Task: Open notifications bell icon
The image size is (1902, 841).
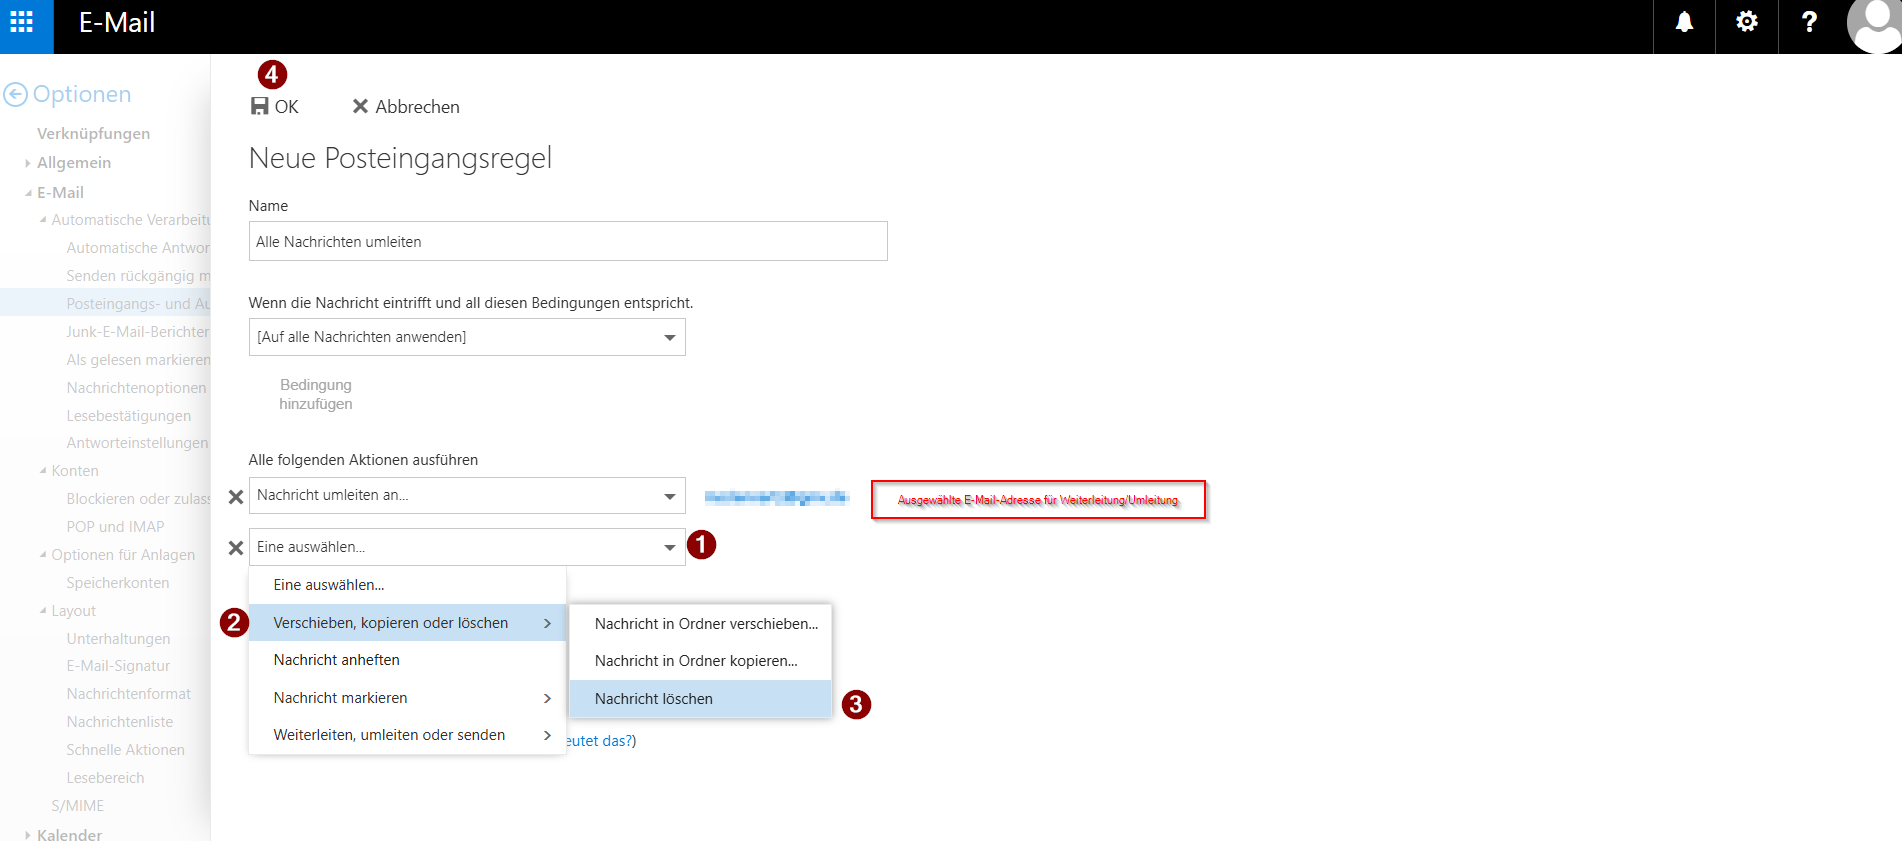Action: (1684, 23)
